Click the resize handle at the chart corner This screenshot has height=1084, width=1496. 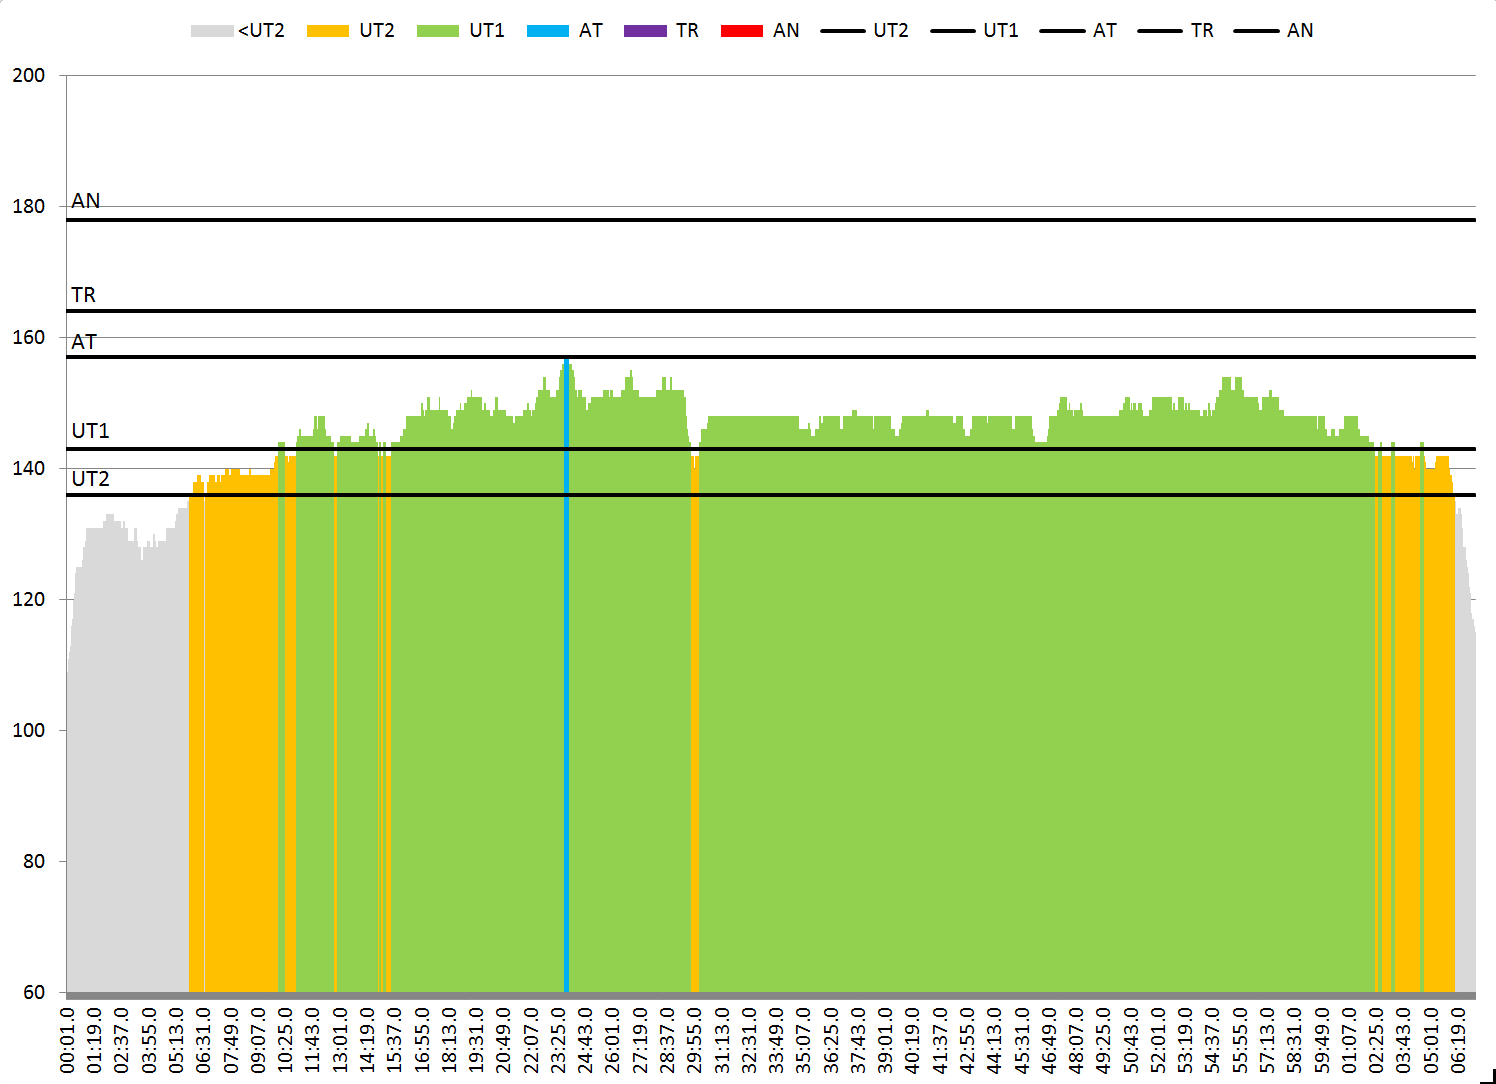(1487, 1075)
